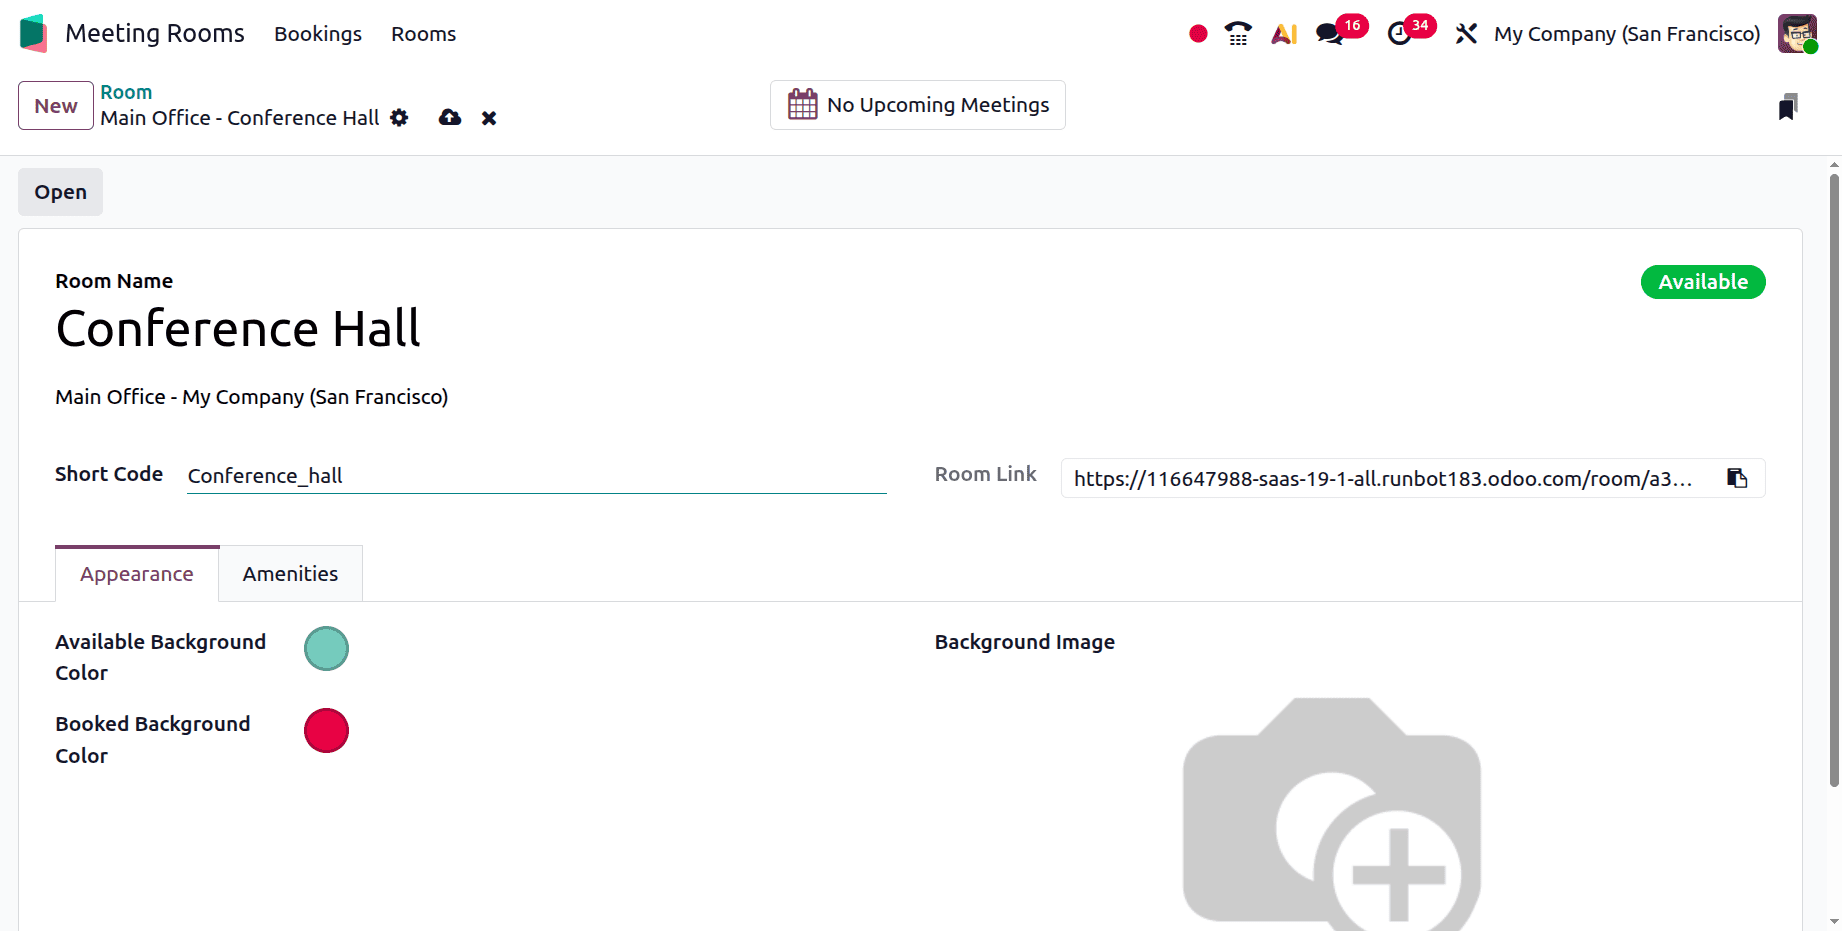Click the Main Office - Conference Hall breadcrumb title
Image resolution: width=1842 pixels, height=931 pixels.
(x=240, y=118)
